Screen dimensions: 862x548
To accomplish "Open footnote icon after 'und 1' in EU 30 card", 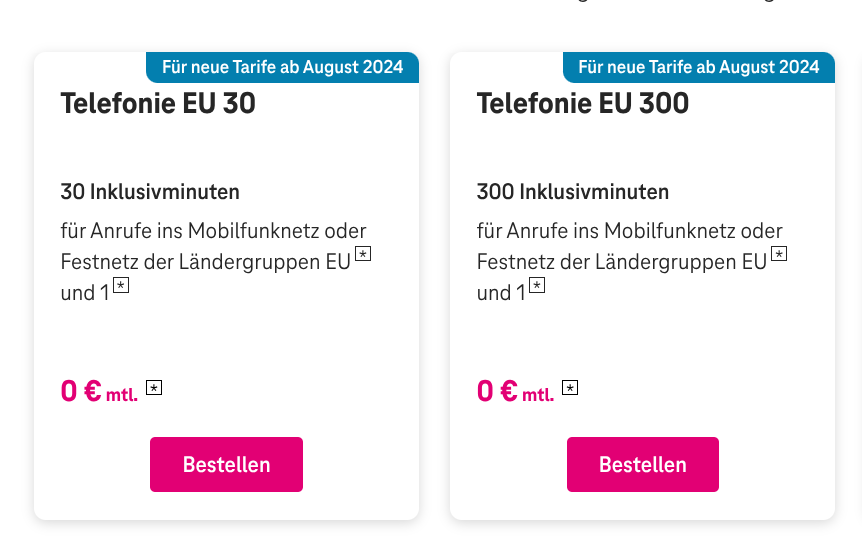I will tap(121, 286).
